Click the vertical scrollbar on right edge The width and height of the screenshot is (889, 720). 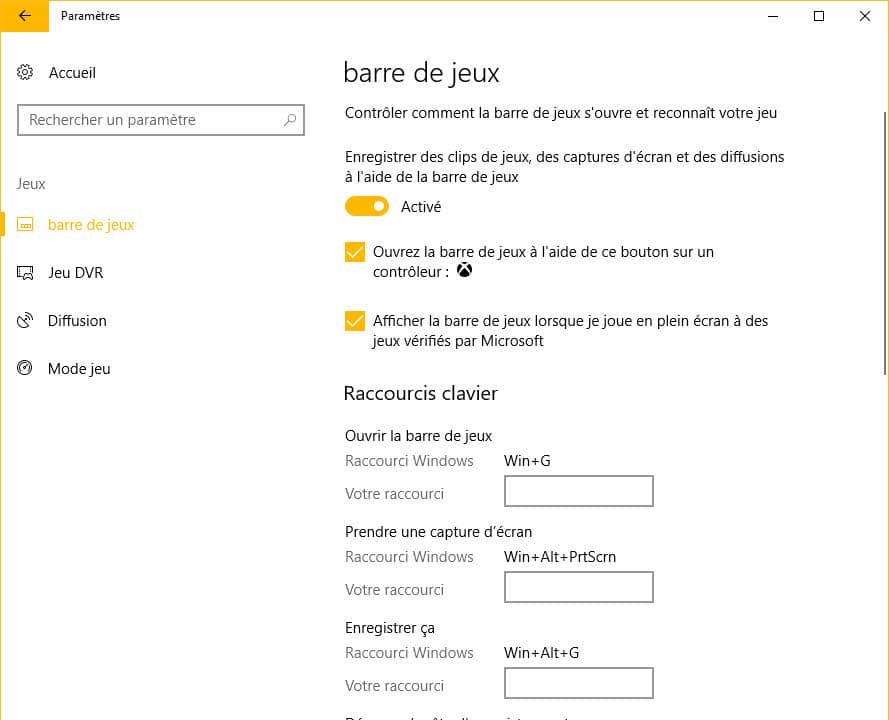tap(884, 244)
